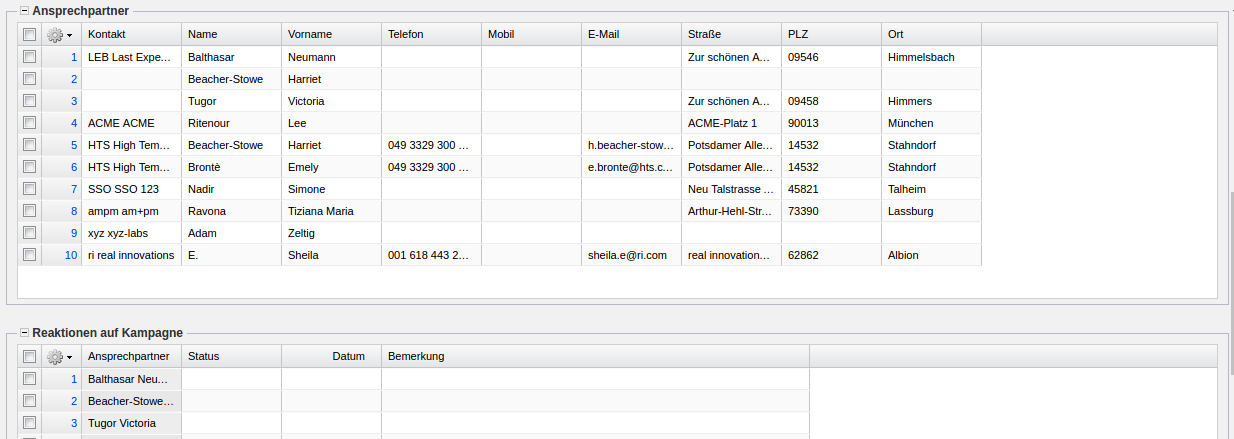This screenshot has height=439, width=1234.
Task: Toggle select-all checkbox in Ansprechpartner table
Action: click(30, 35)
